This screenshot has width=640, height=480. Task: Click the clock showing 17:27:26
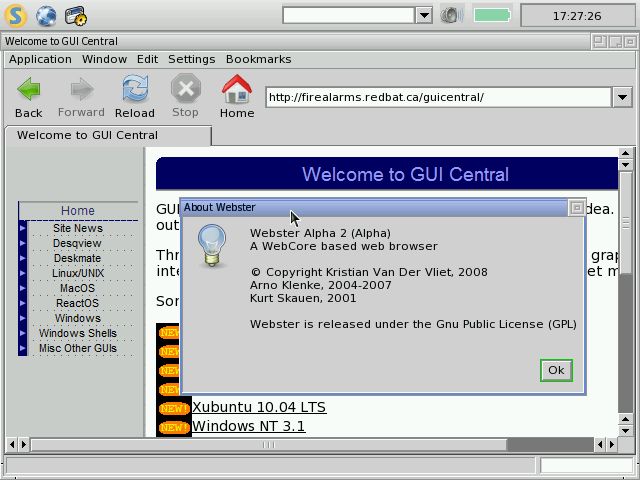click(x=577, y=16)
